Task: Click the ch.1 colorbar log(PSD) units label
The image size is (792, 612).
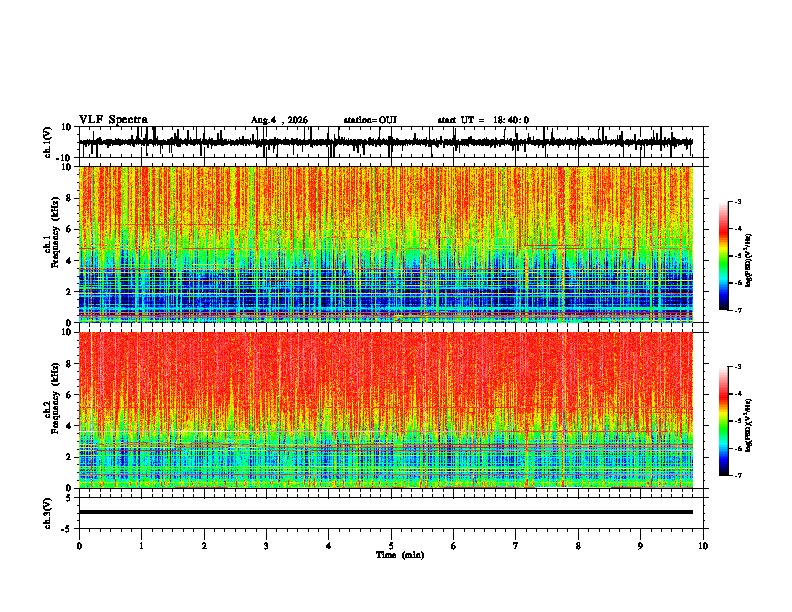Action: (x=749, y=261)
